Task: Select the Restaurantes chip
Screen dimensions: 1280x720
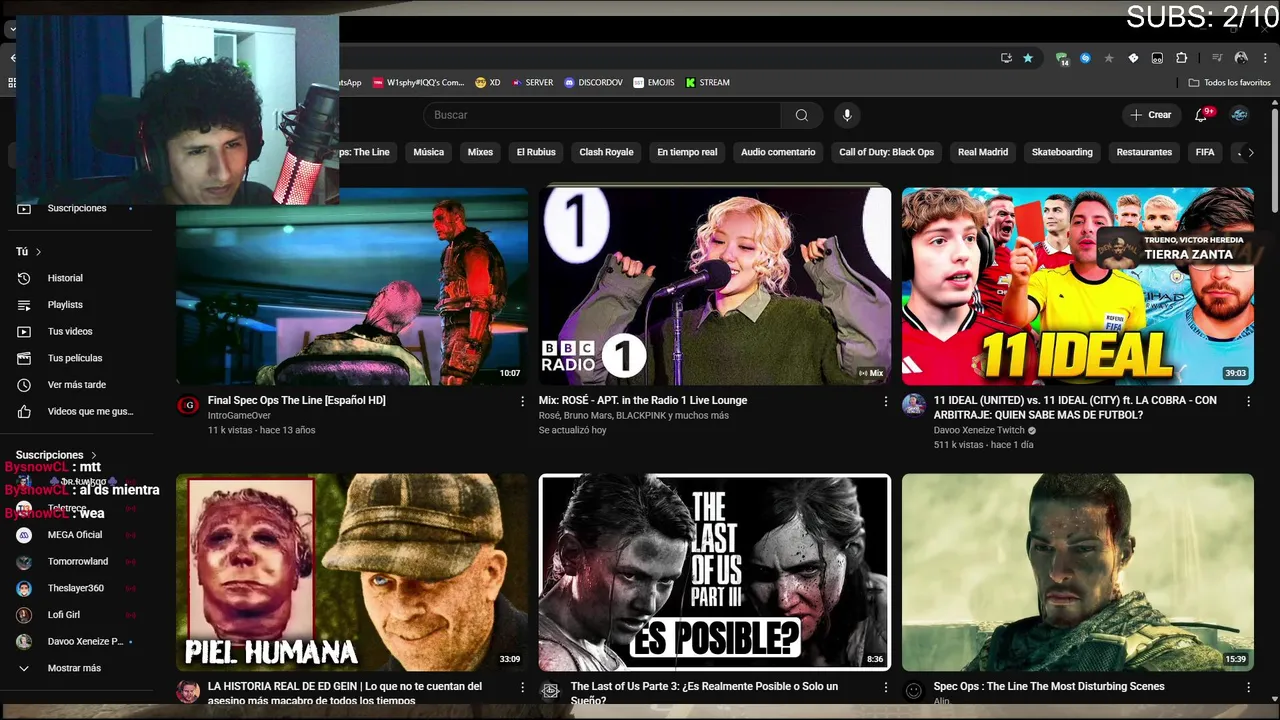Action: tap(1144, 152)
